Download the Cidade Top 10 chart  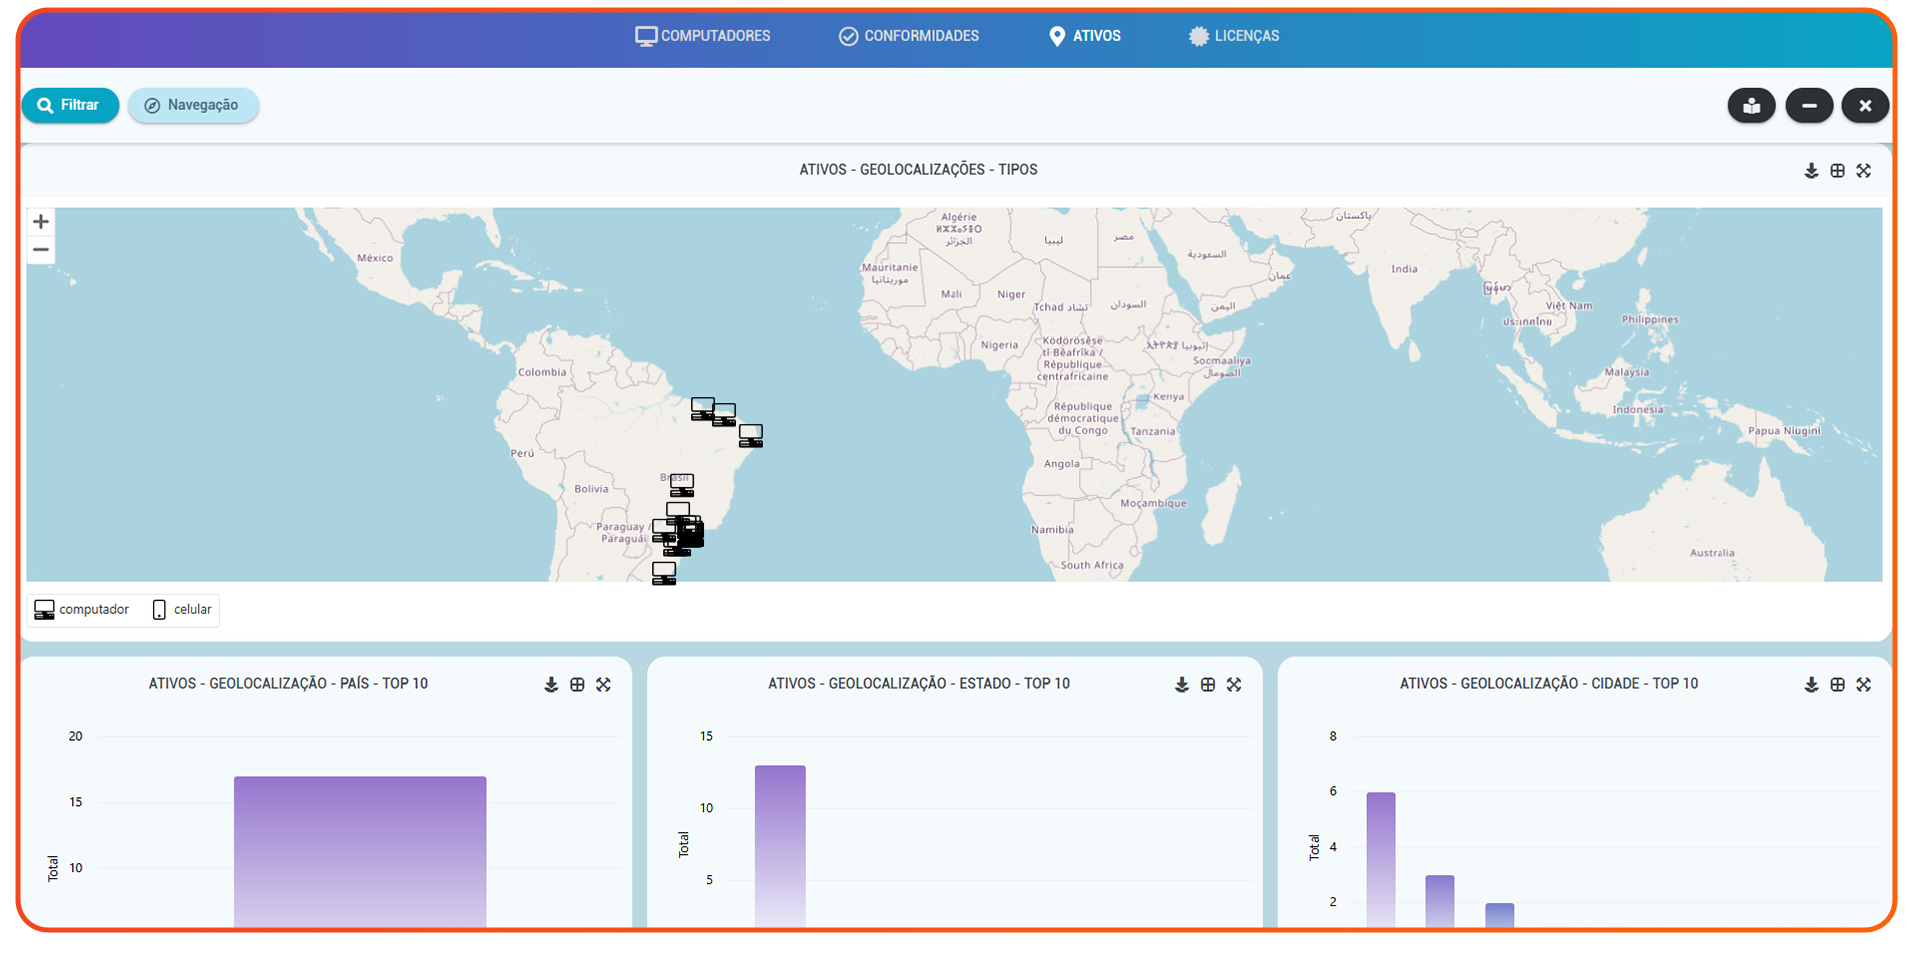tap(1811, 685)
